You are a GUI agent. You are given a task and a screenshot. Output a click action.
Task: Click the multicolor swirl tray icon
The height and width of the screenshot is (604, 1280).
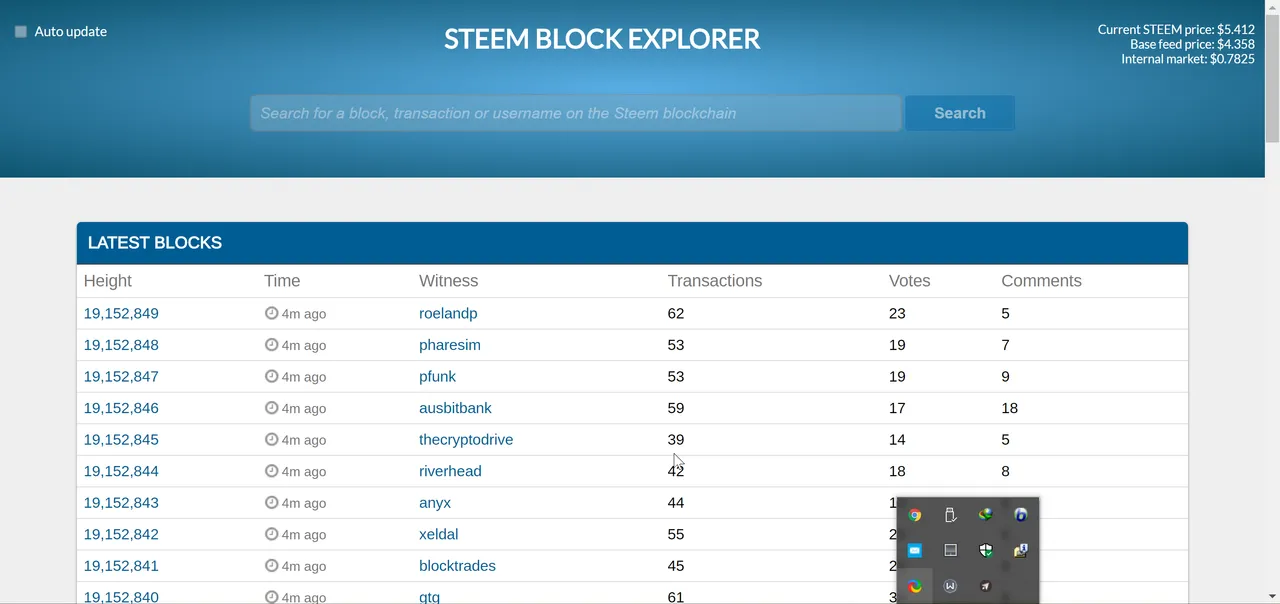[x=914, y=586]
